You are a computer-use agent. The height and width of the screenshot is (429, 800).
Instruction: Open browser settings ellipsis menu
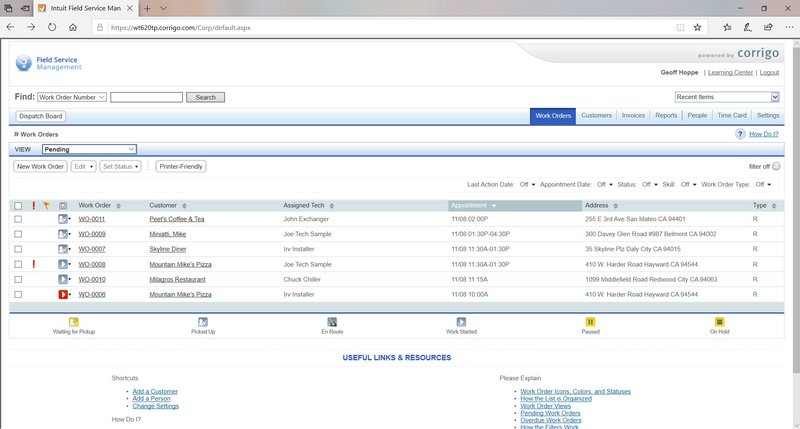pos(789,28)
